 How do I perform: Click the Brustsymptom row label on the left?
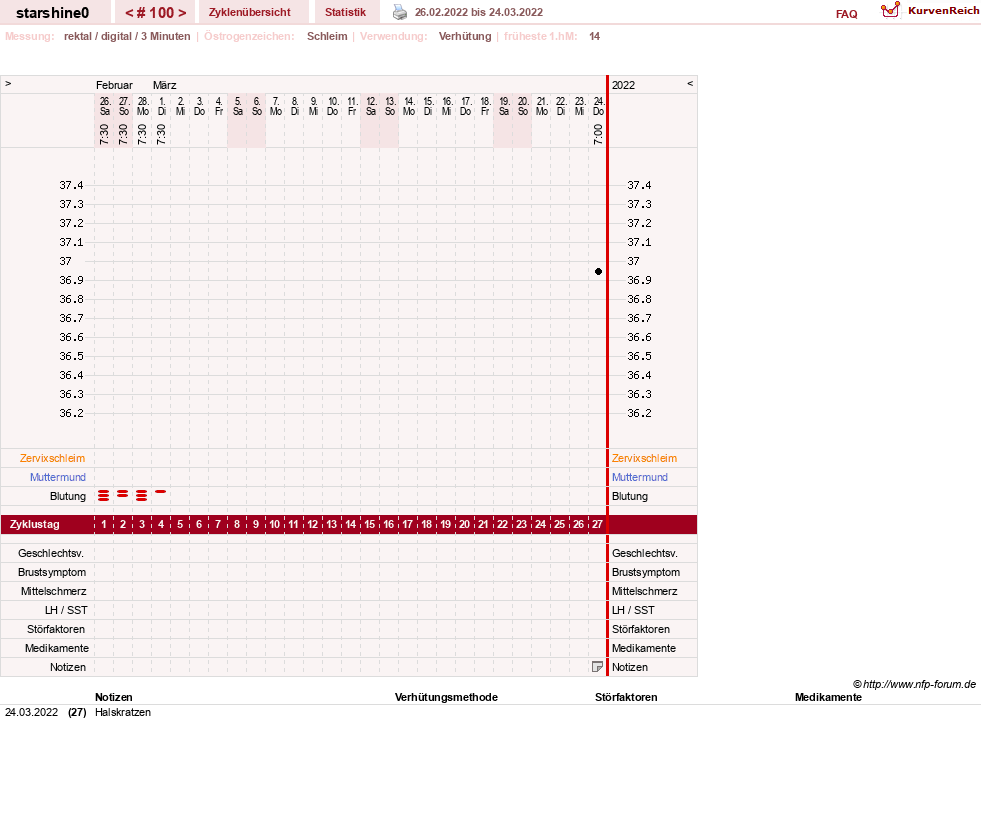[52, 572]
